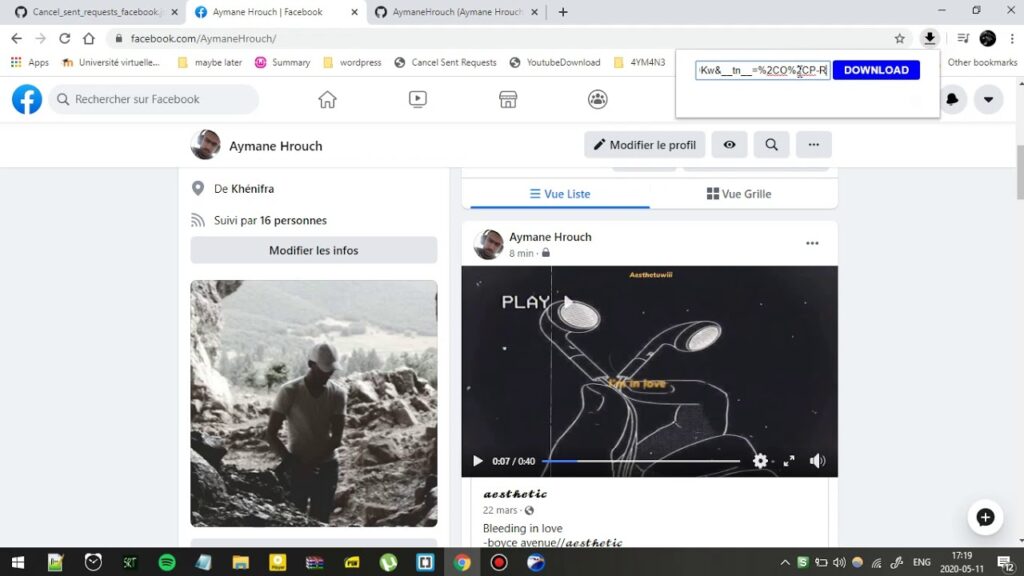Select the address bar URL
Image resolution: width=1024 pixels, height=576 pixels.
coord(203,39)
